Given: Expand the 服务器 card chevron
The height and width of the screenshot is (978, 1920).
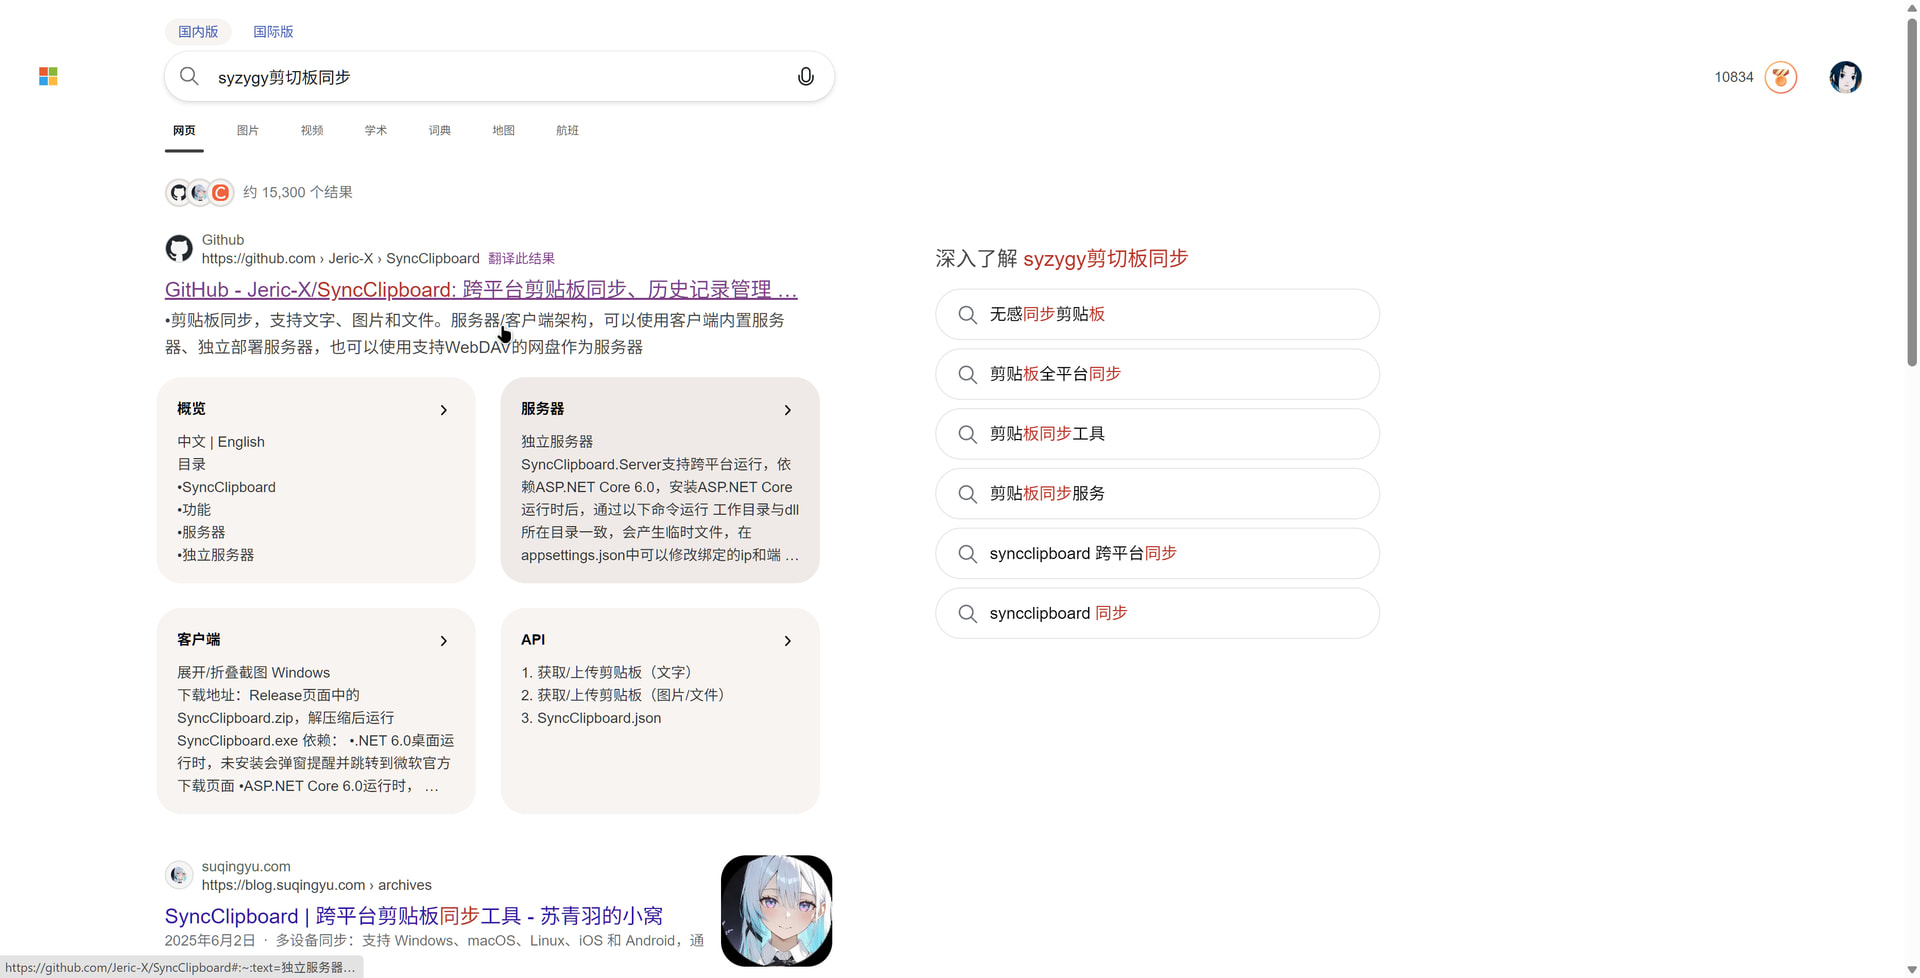Looking at the screenshot, I should [x=788, y=410].
